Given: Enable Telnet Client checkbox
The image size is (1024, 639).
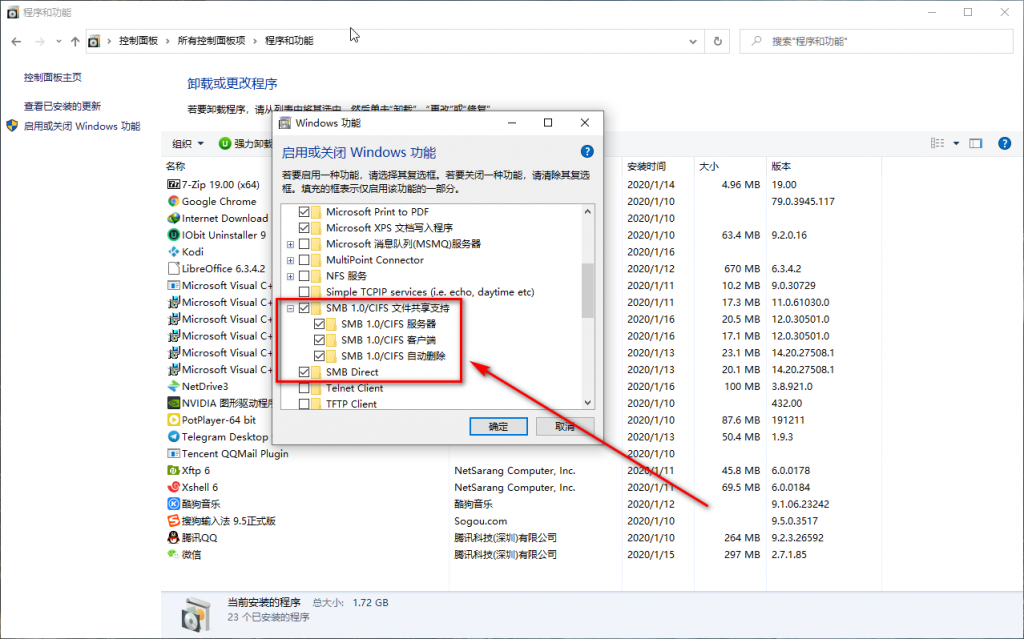Looking at the screenshot, I should pyautogui.click(x=304, y=388).
